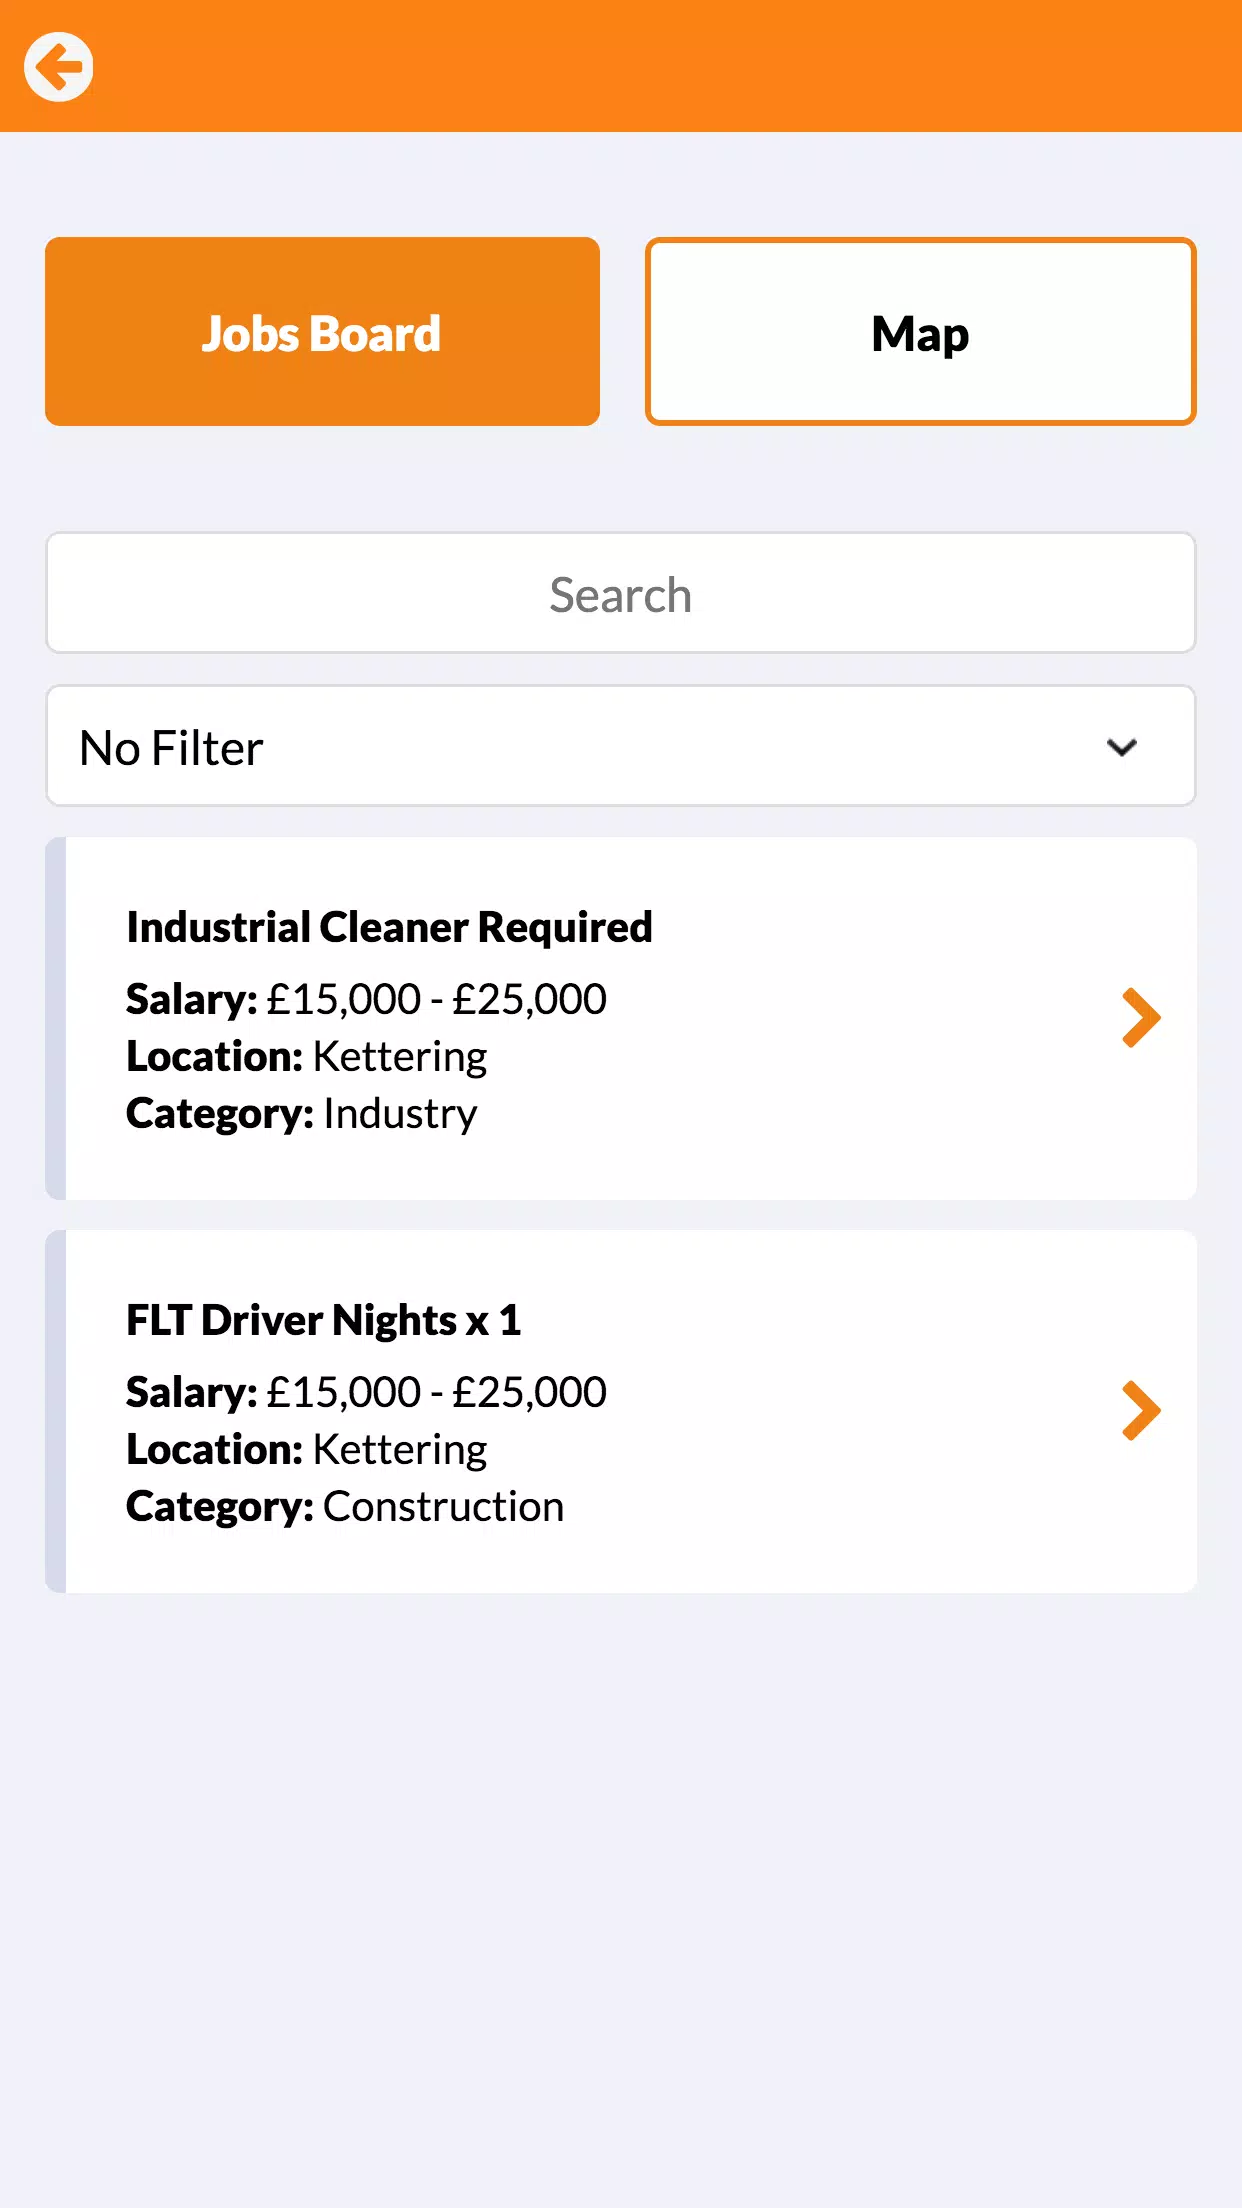
Task: Click the Industrial Cleaner salary line
Action: pos(366,999)
